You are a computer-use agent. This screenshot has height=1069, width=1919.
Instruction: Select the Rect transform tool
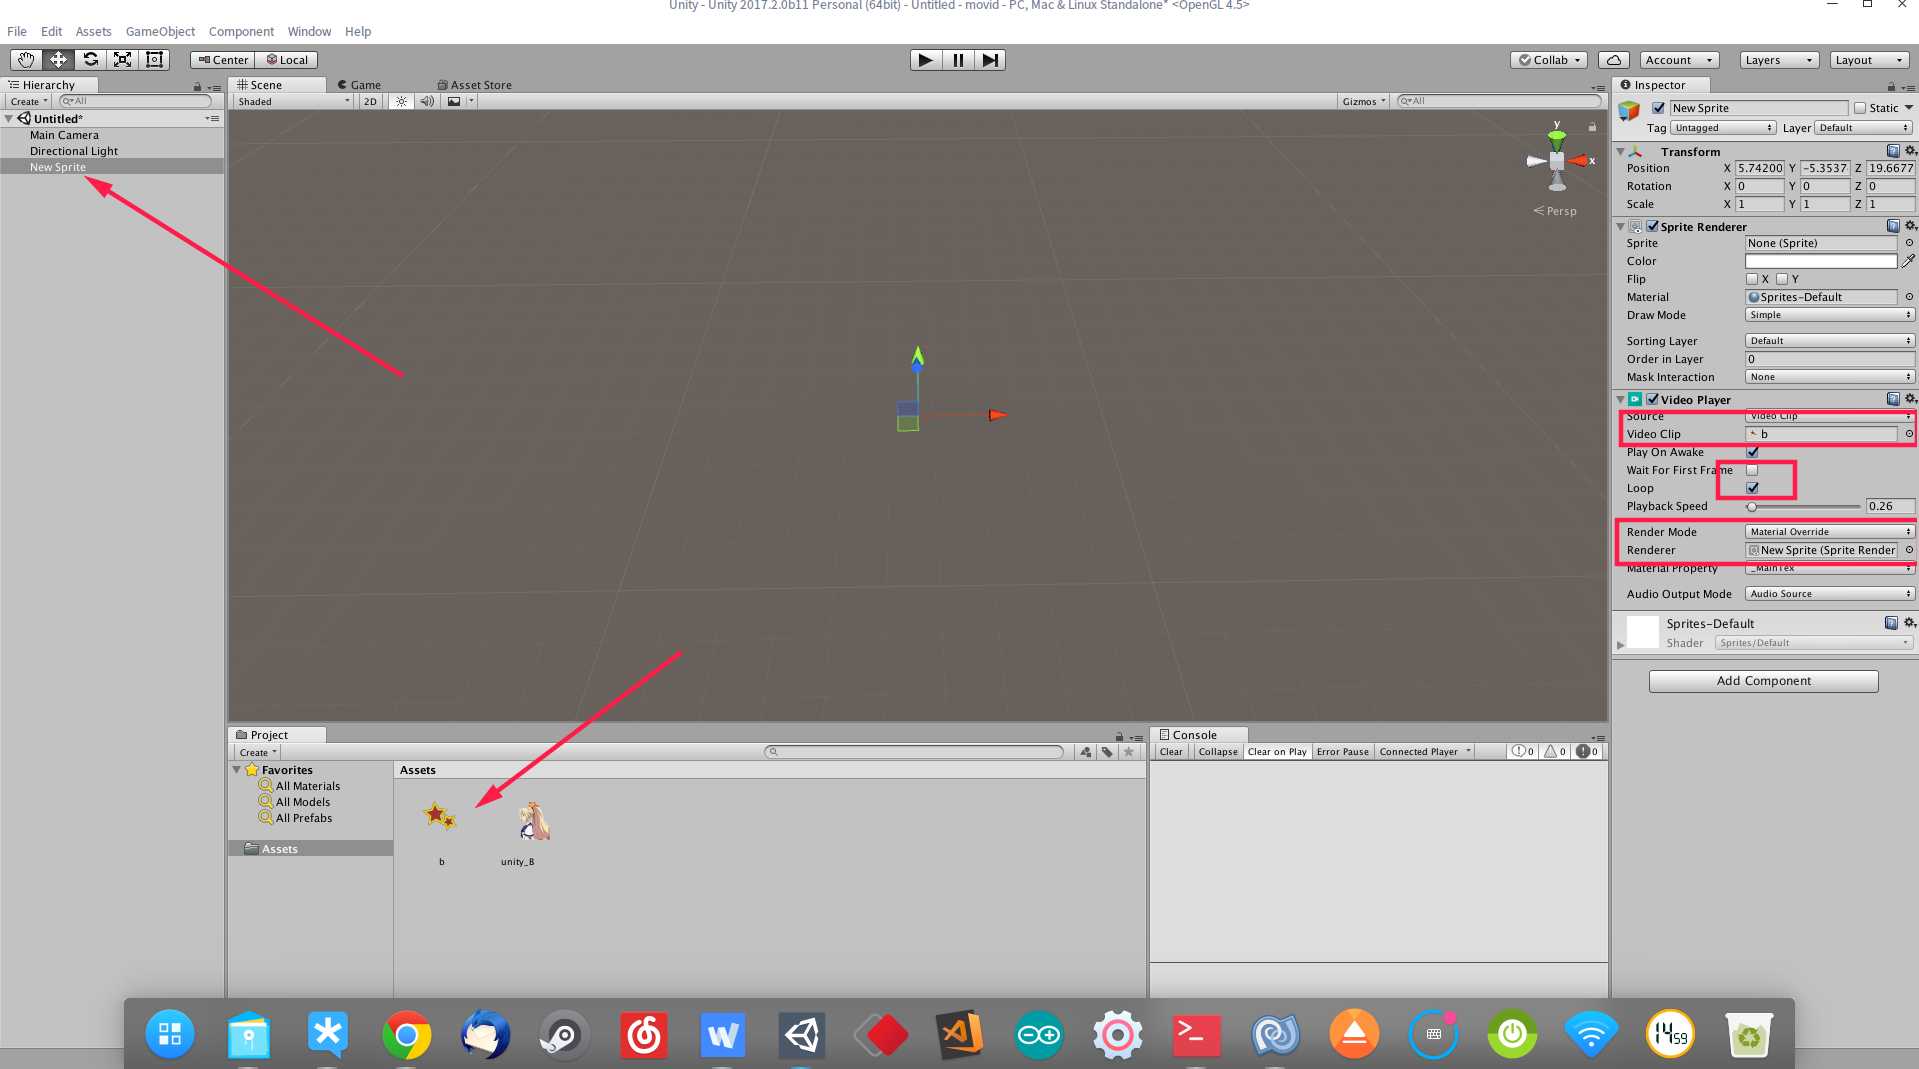(x=154, y=60)
